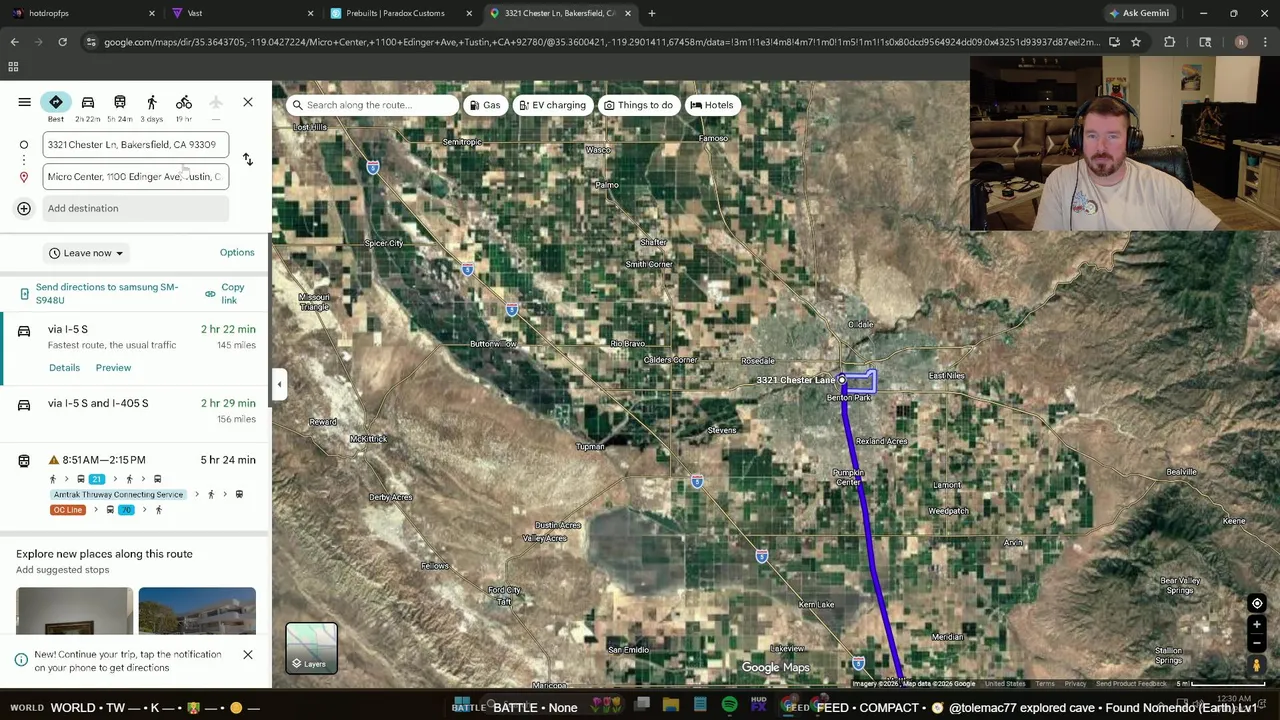
Task: Click the United States region link
Action: [1005, 684]
